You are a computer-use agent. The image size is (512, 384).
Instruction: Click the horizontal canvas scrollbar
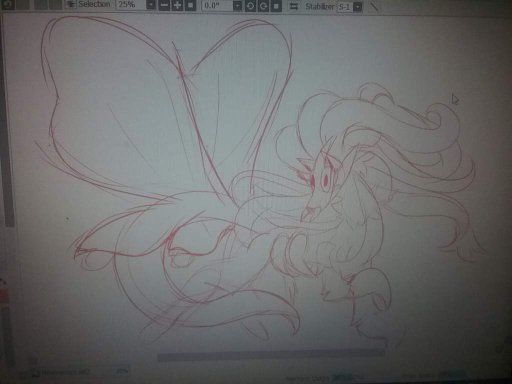point(271,356)
